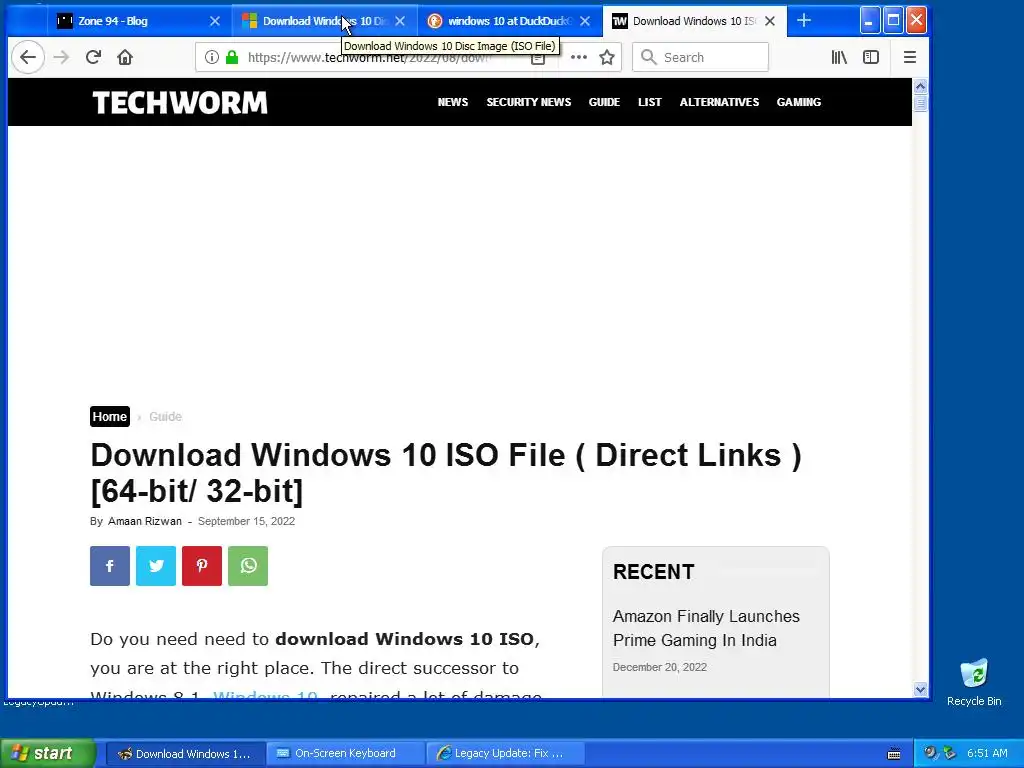The width and height of the screenshot is (1024, 768).
Task: Click the 6:51 AM system clock
Action: click(x=987, y=754)
